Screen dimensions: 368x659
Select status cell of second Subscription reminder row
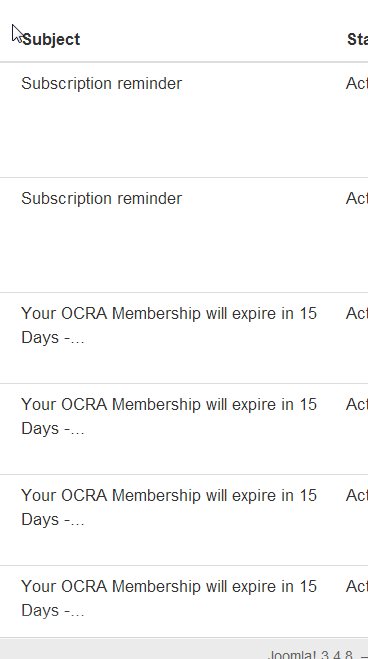click(x=357, y=198)
